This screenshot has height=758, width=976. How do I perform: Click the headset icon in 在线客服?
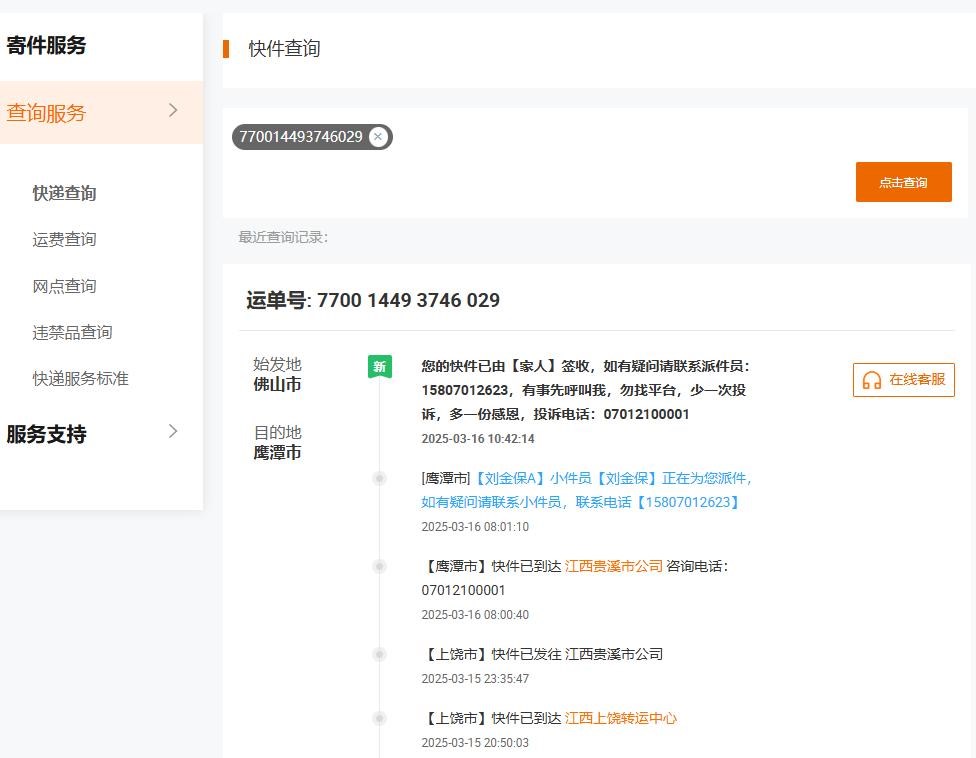pos(871,380)
